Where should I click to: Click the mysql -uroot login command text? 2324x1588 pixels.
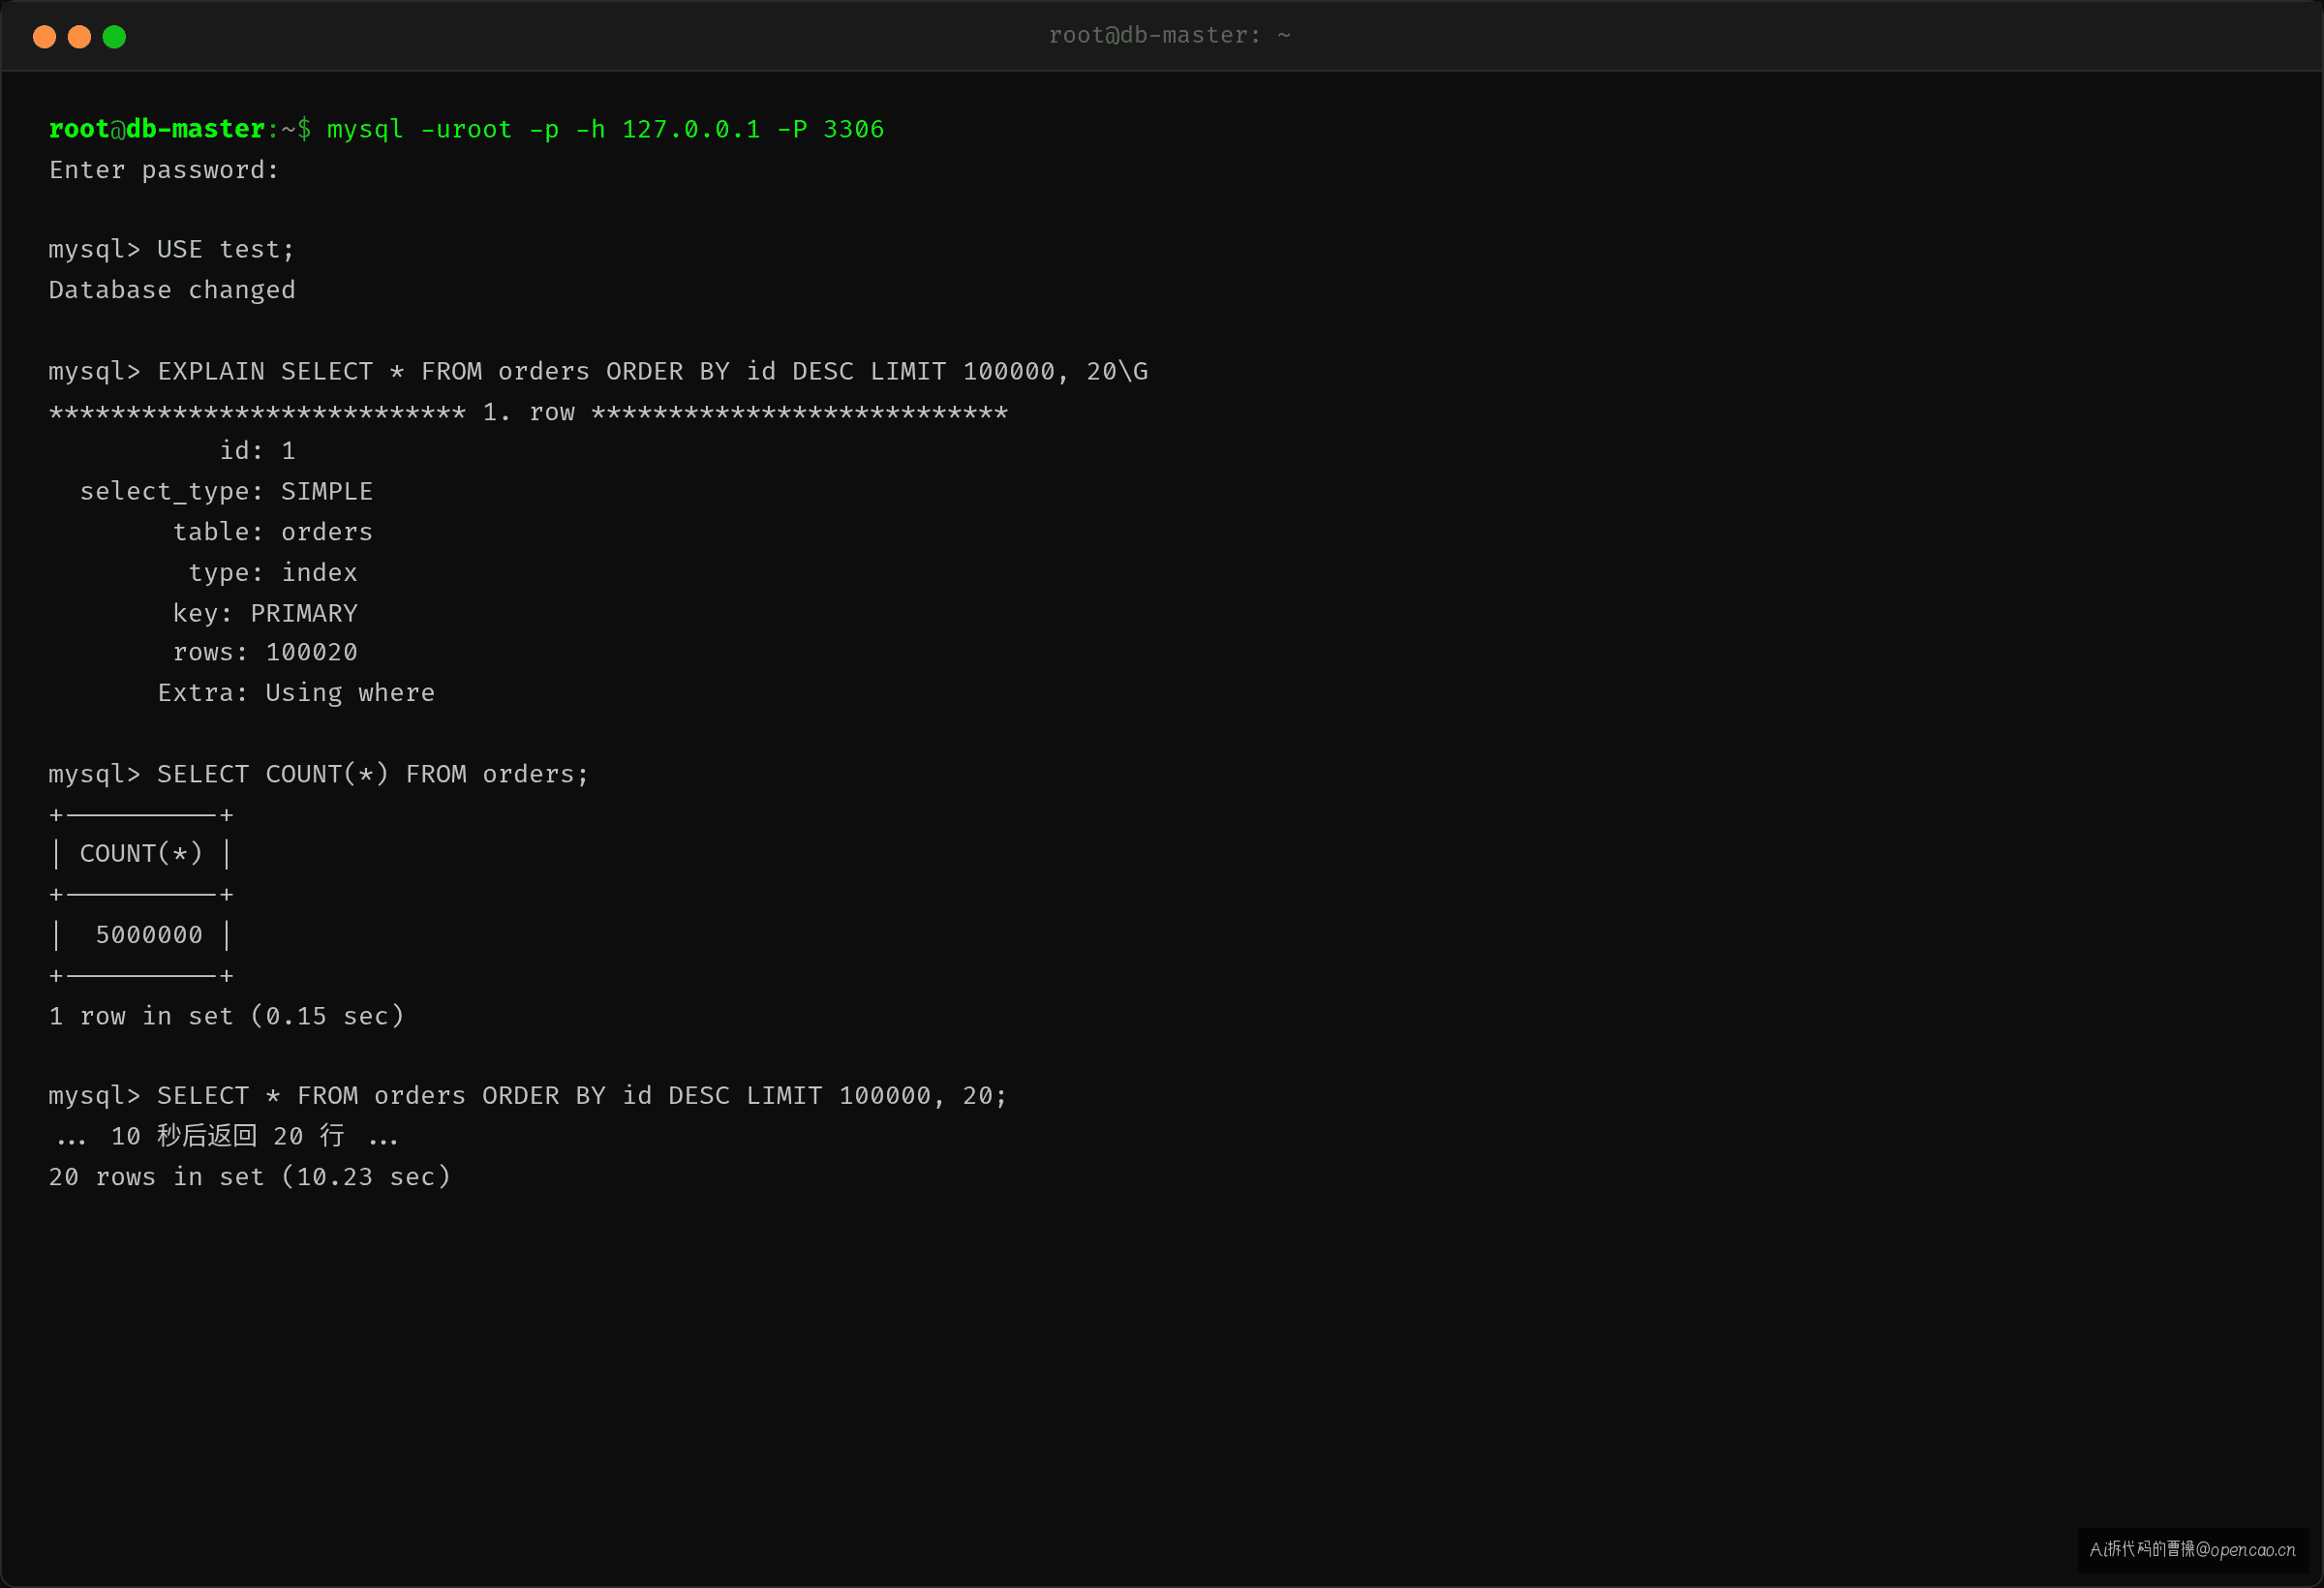point(605,130)
